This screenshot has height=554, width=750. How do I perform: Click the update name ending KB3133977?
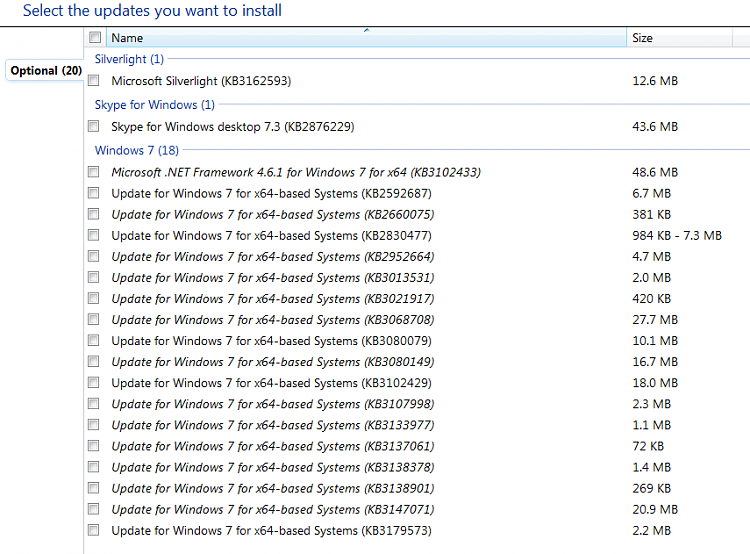(x=273, y=425)
